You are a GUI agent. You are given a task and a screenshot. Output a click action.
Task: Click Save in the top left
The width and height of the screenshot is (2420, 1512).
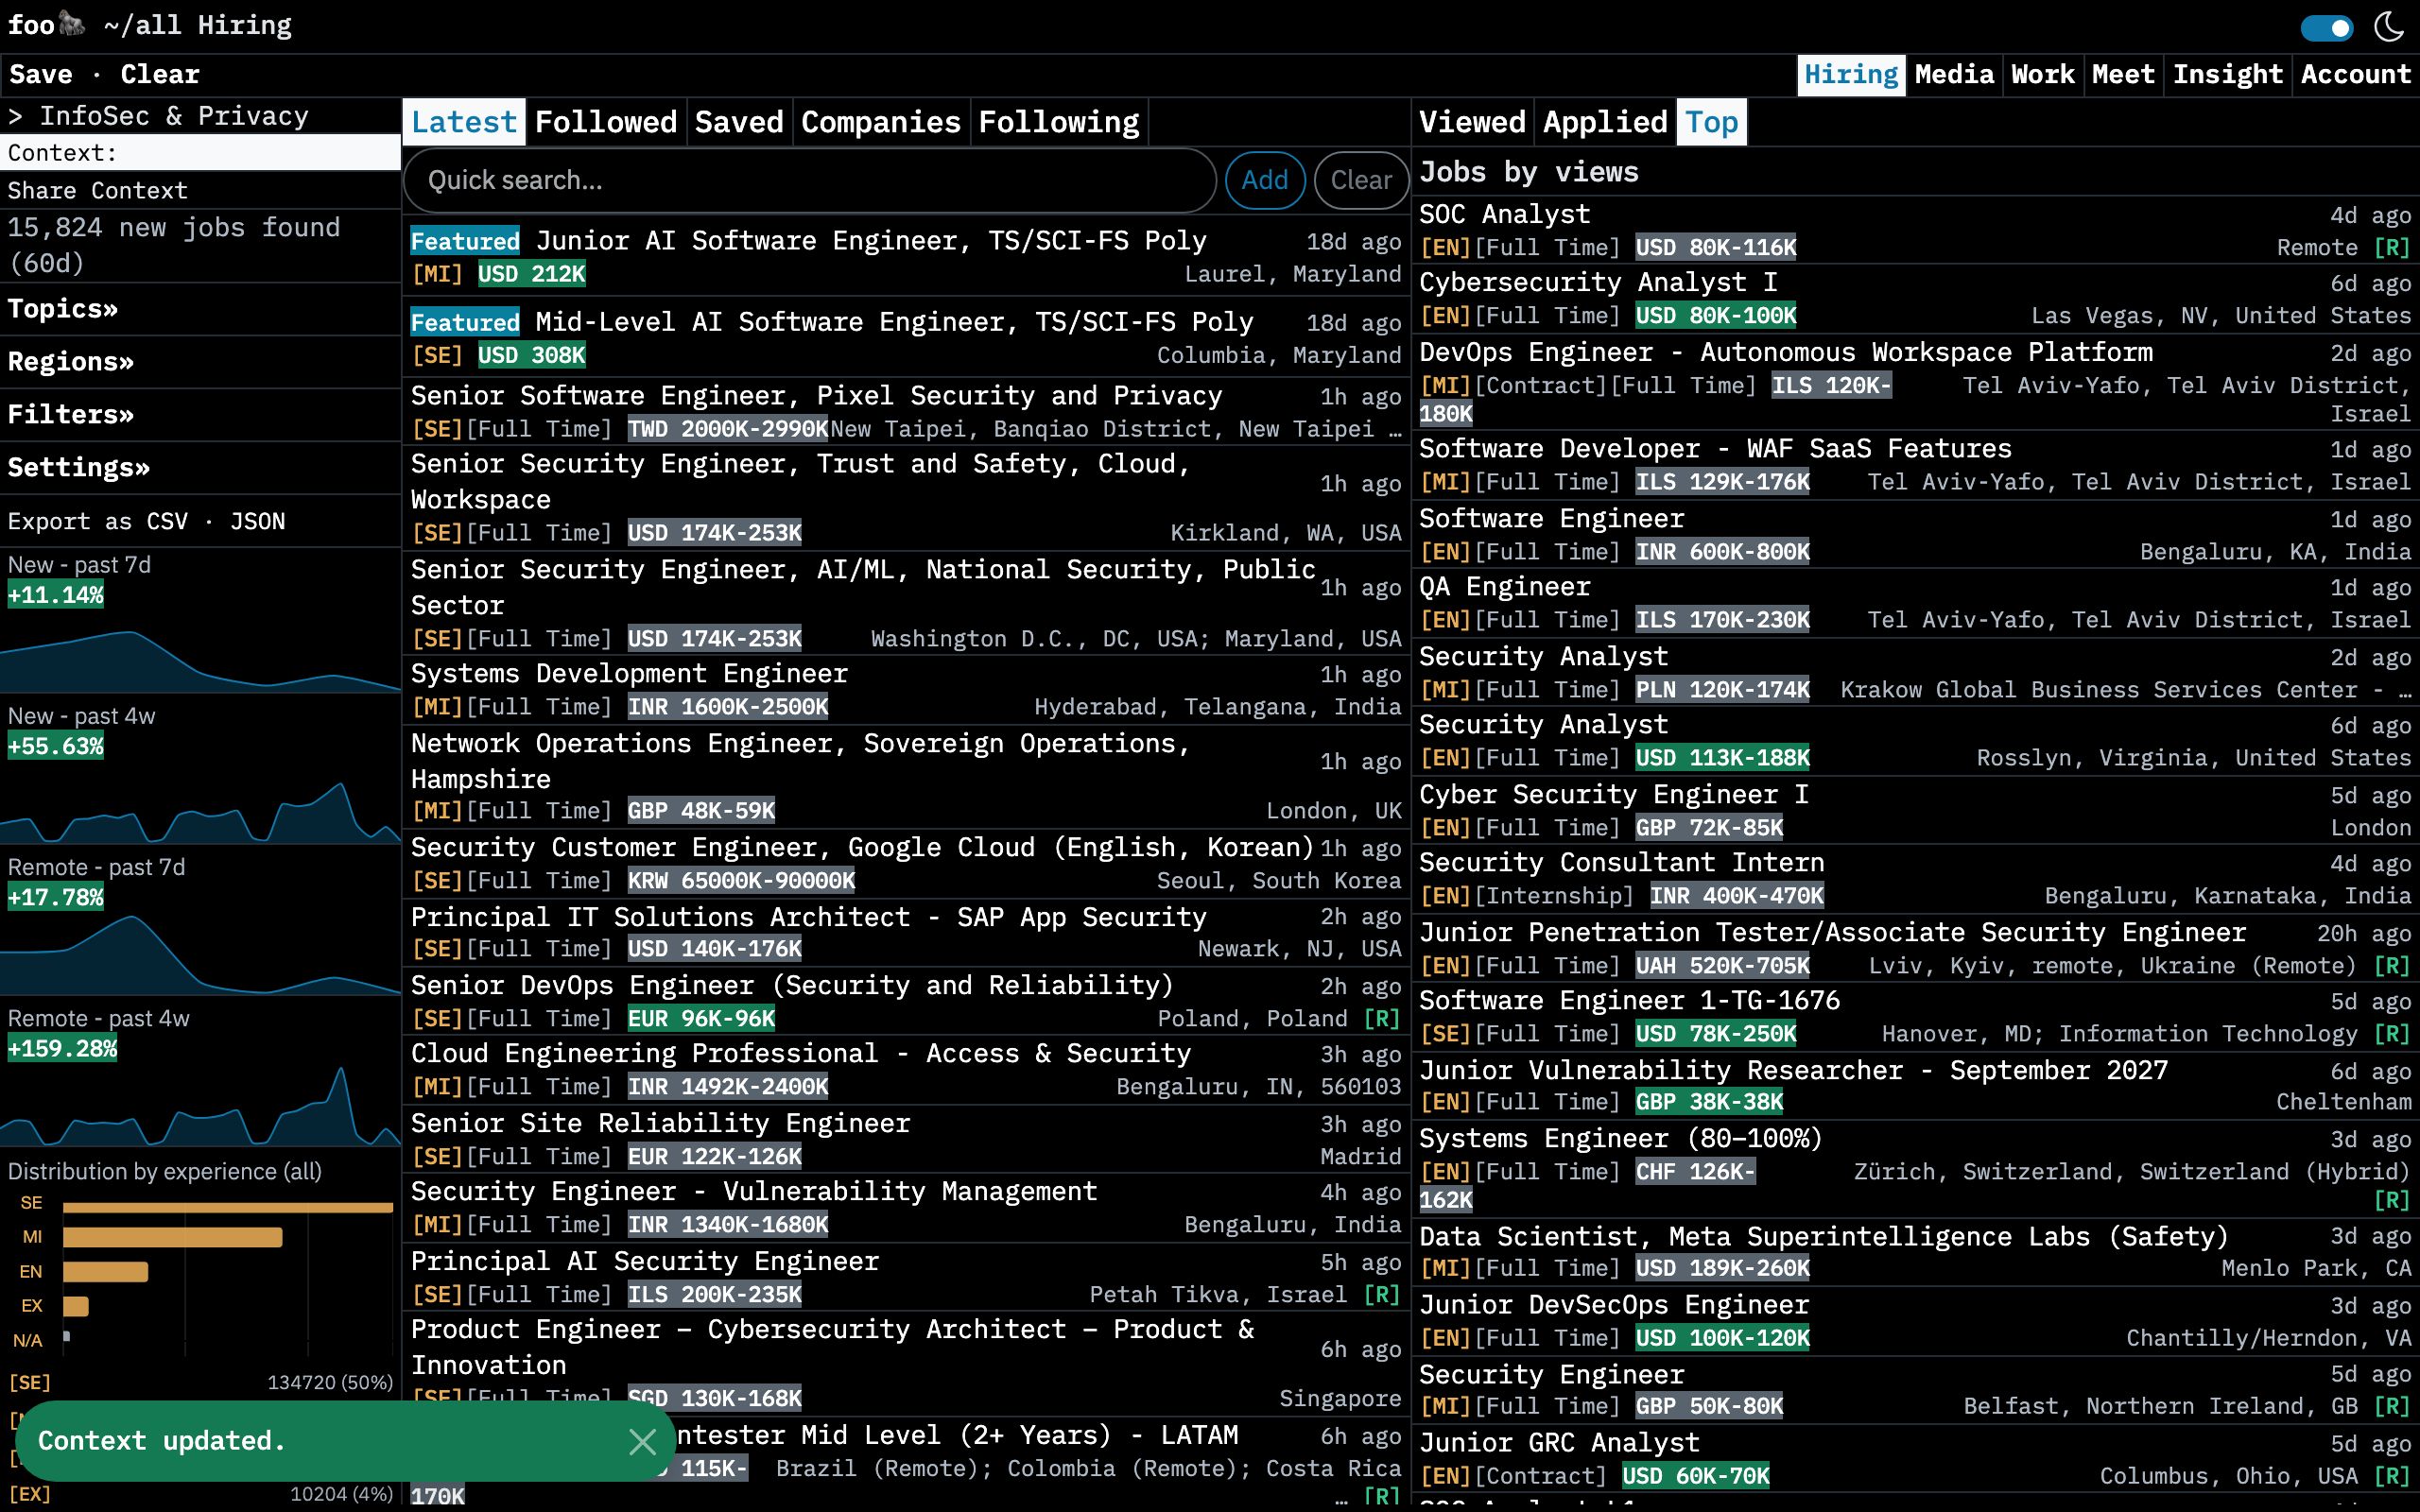pyautogui.click(x=40, y=75)
